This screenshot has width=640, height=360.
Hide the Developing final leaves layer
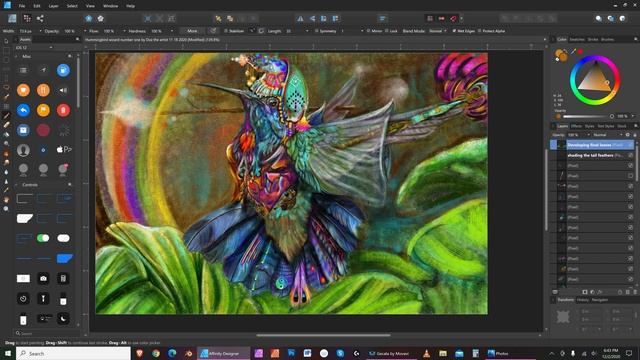coord(631,145)
